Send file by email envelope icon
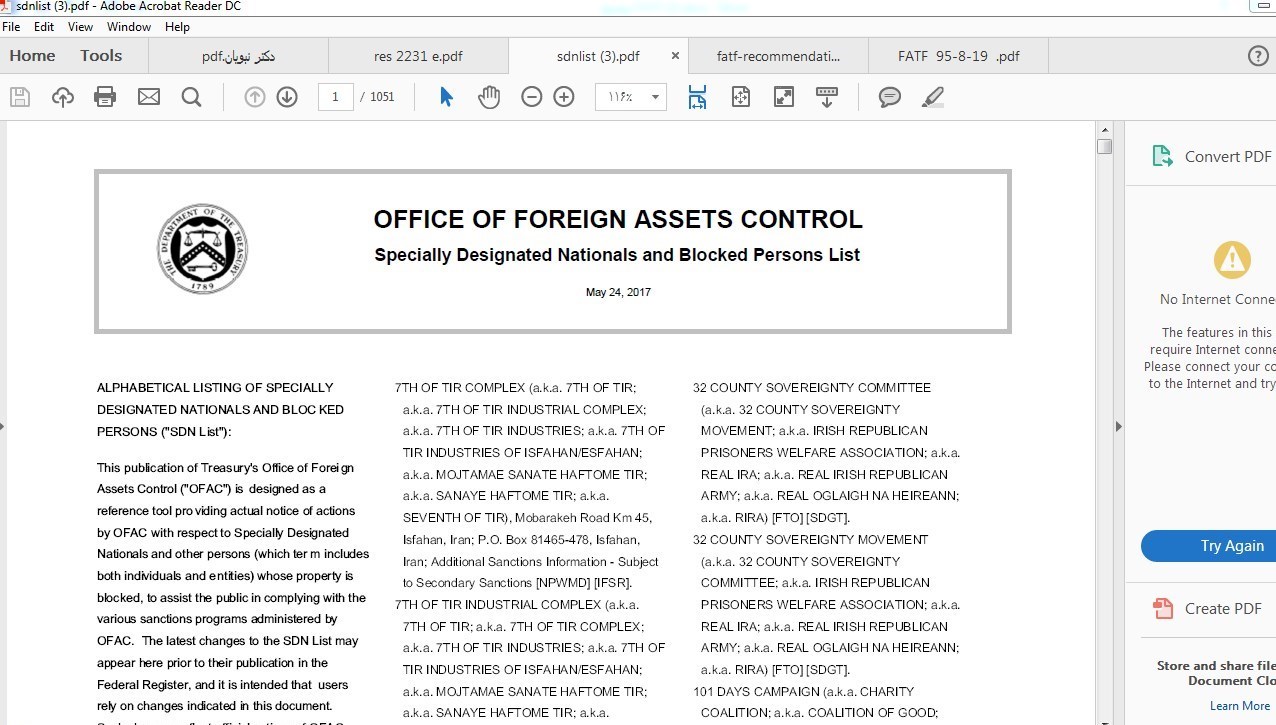Screen dimensions: 1276x725 pyautogui.click(x=149, y=97)
